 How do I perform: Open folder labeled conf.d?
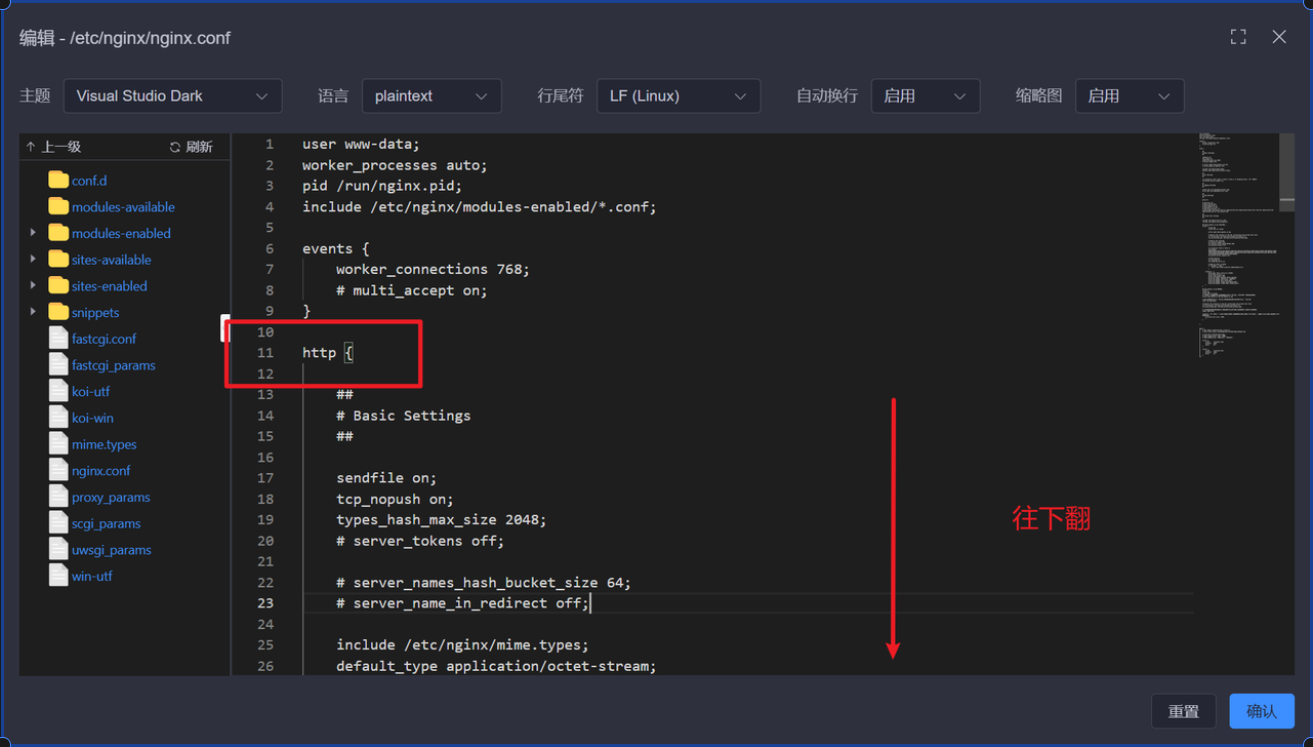(89, 180)
